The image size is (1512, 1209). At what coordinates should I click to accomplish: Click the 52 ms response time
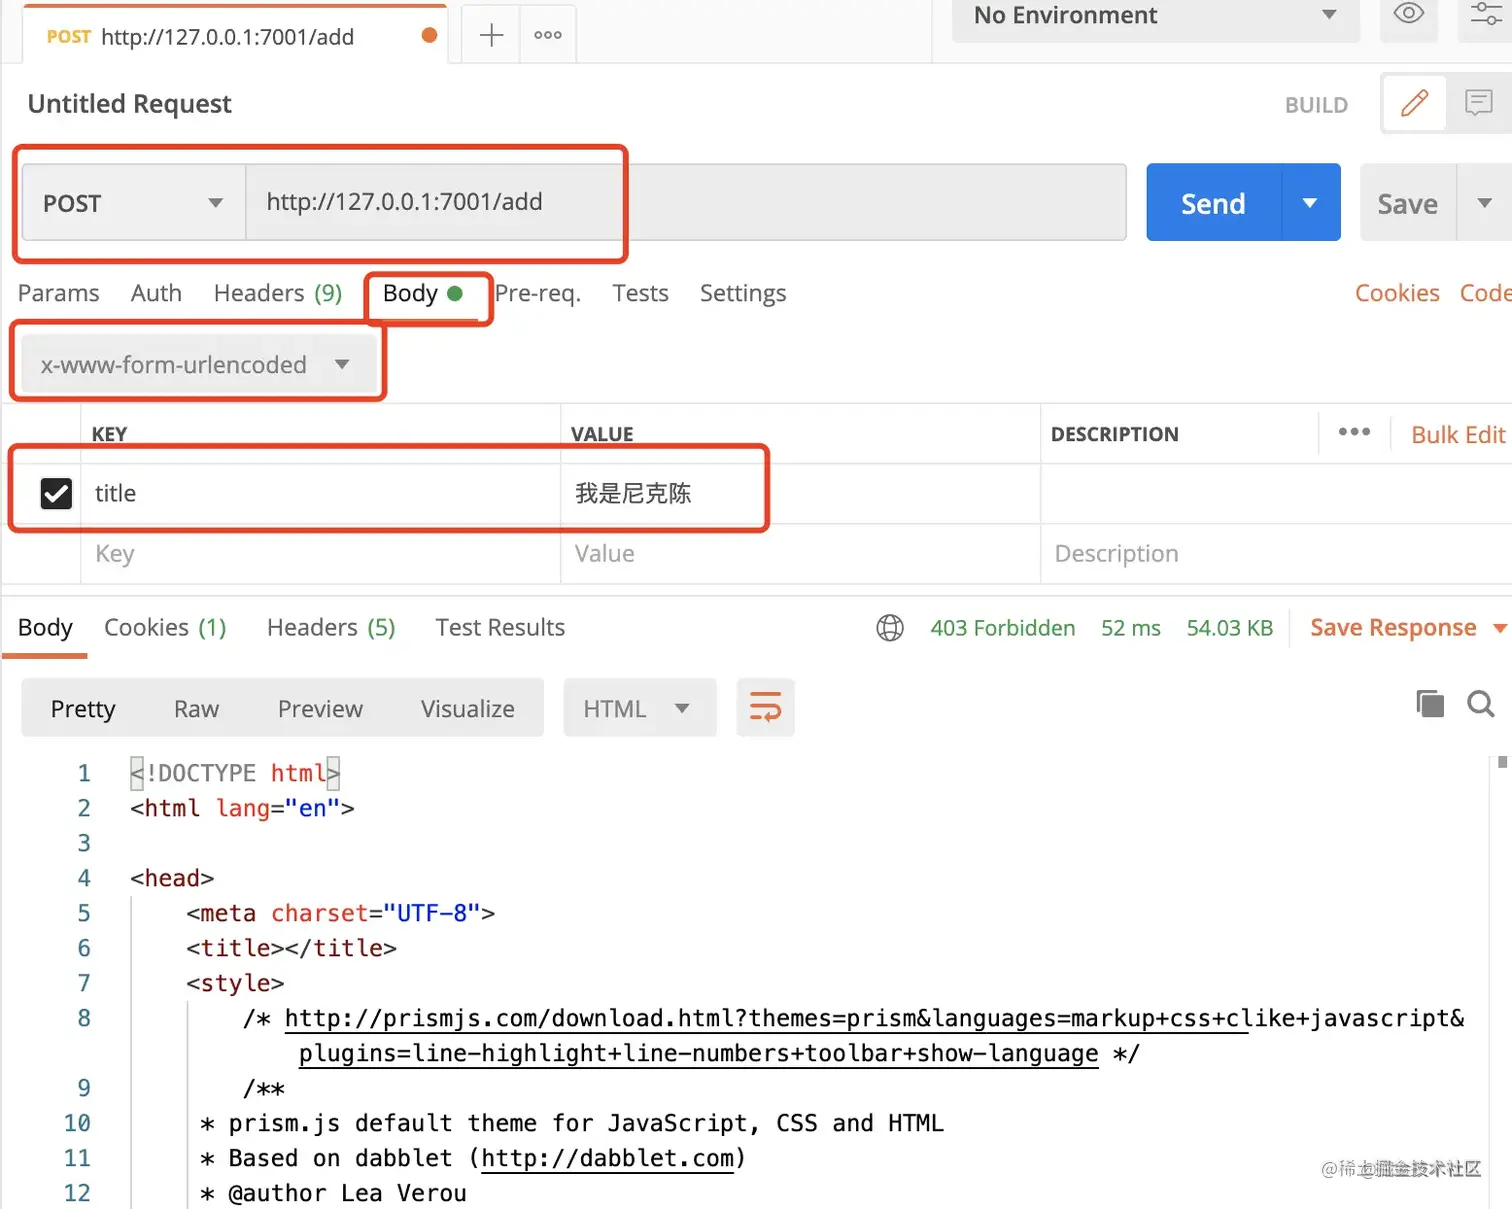1131,628
